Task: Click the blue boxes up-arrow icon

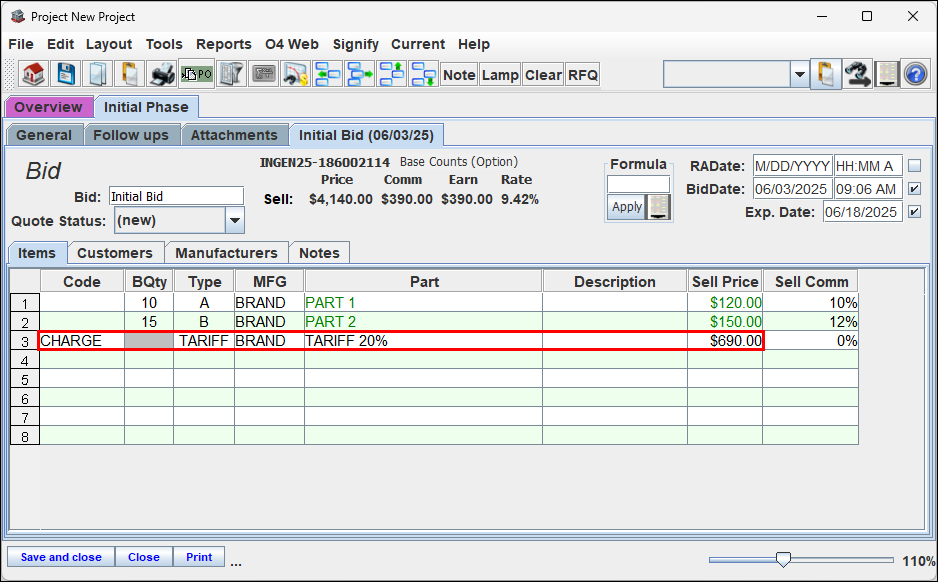Action: (x=391, y=75)
